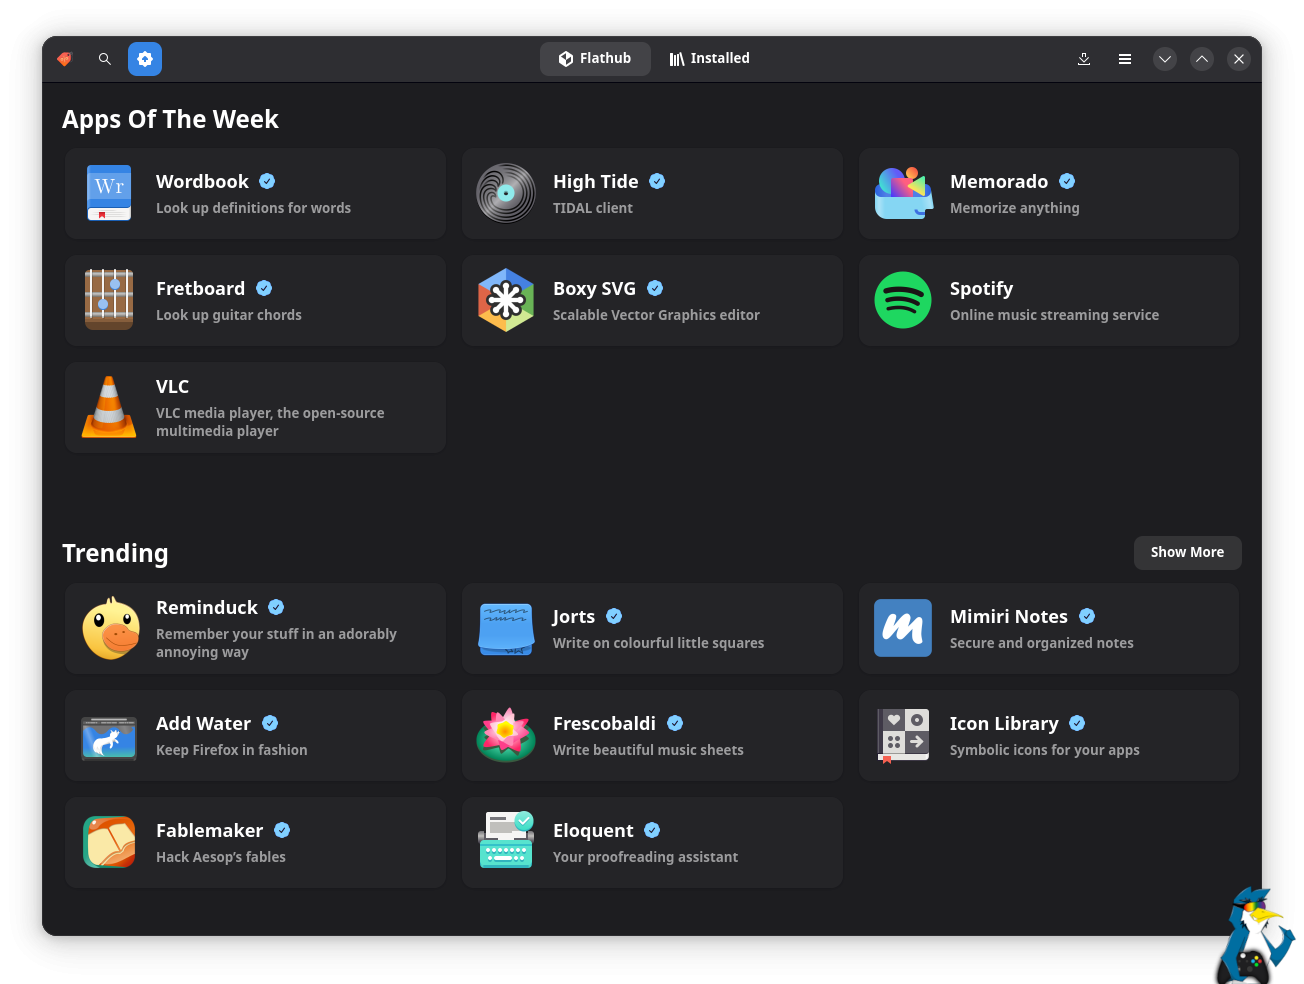Click the Frescobaldi lotus flower icon

[506, 735]
